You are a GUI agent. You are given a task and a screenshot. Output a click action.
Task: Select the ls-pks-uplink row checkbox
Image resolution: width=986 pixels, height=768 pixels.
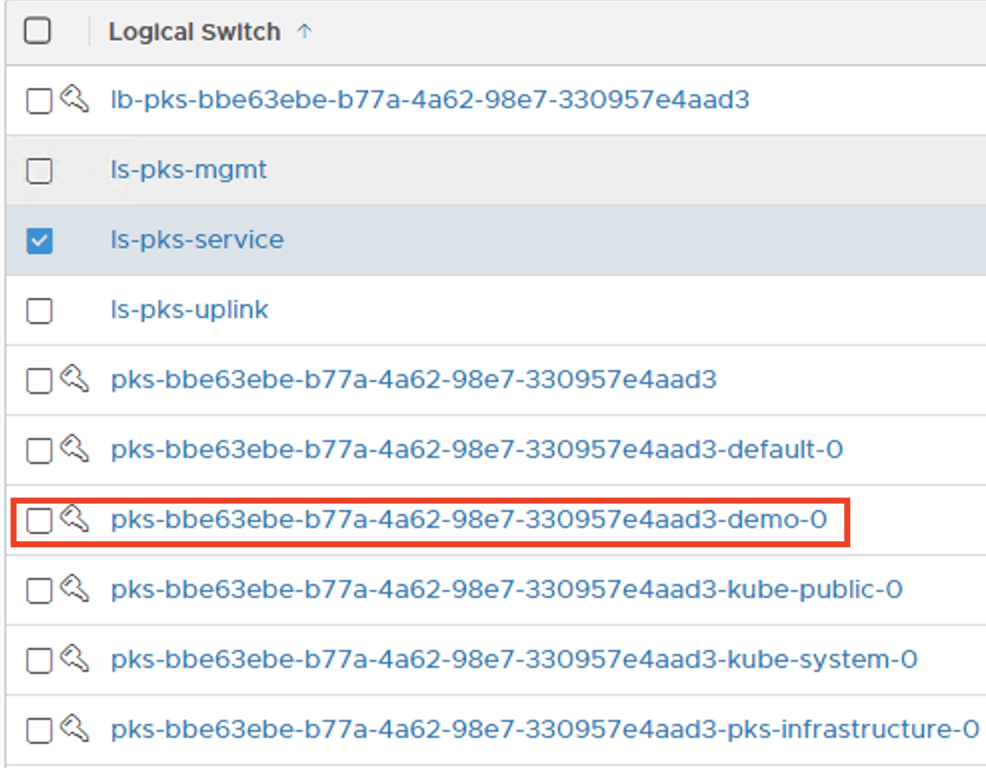[39, 311]
